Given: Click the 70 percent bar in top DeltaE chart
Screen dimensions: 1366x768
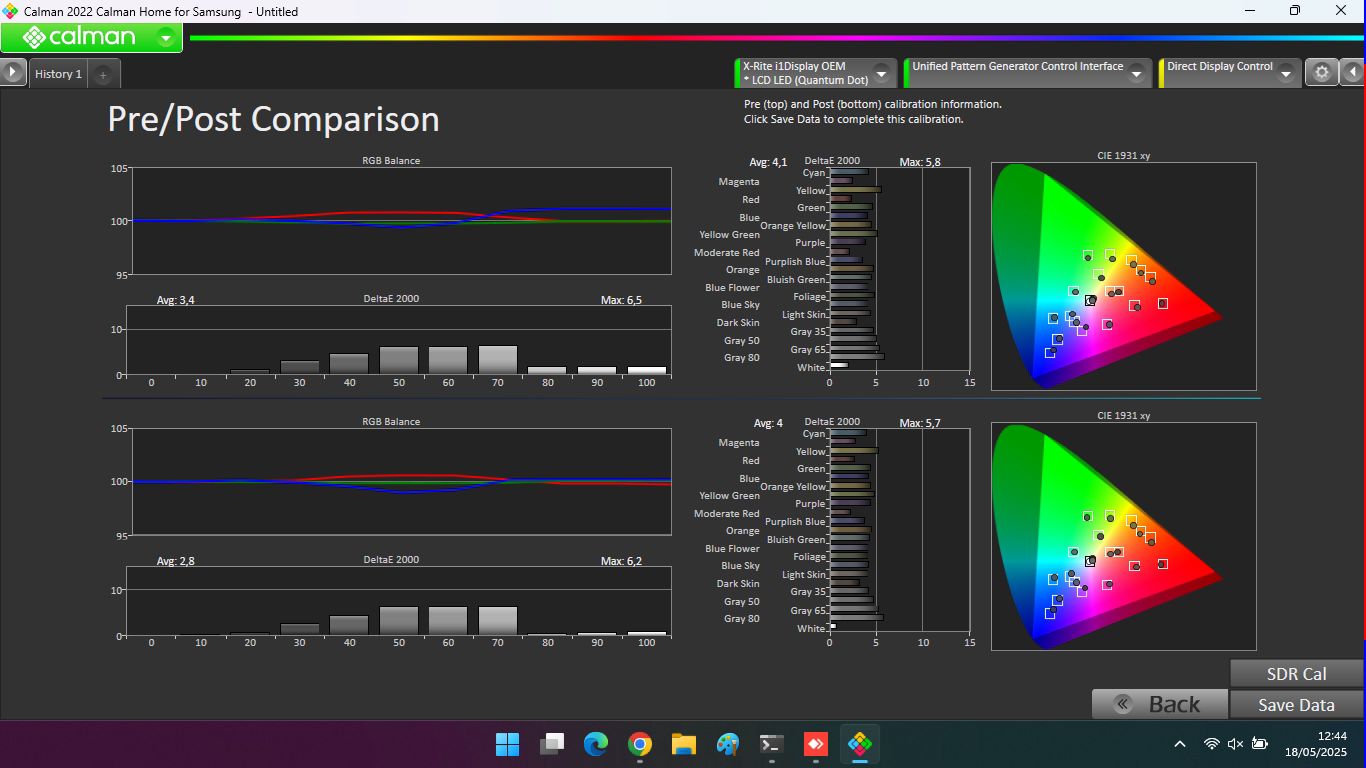Looking at the screenshot, I should click(498, 360).
